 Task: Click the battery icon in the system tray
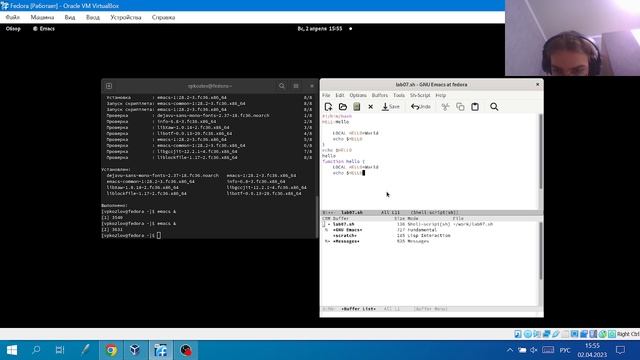click(x=522, y=350)
